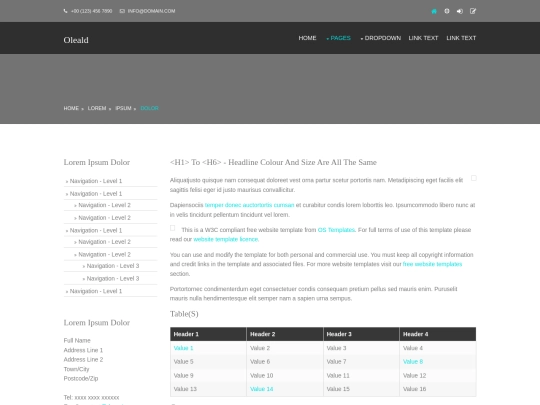Open the Navigation - Level 1 item just above the contact details
The width and height of the screenshot is (540, 405).
point(96,291)
